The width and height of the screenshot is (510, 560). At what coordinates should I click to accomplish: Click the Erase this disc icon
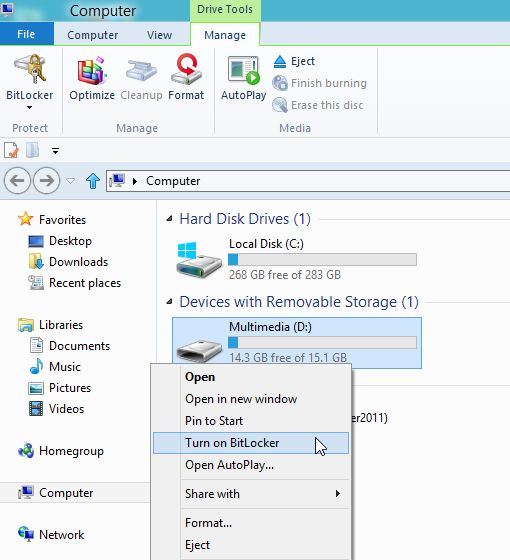pos(280,105)
